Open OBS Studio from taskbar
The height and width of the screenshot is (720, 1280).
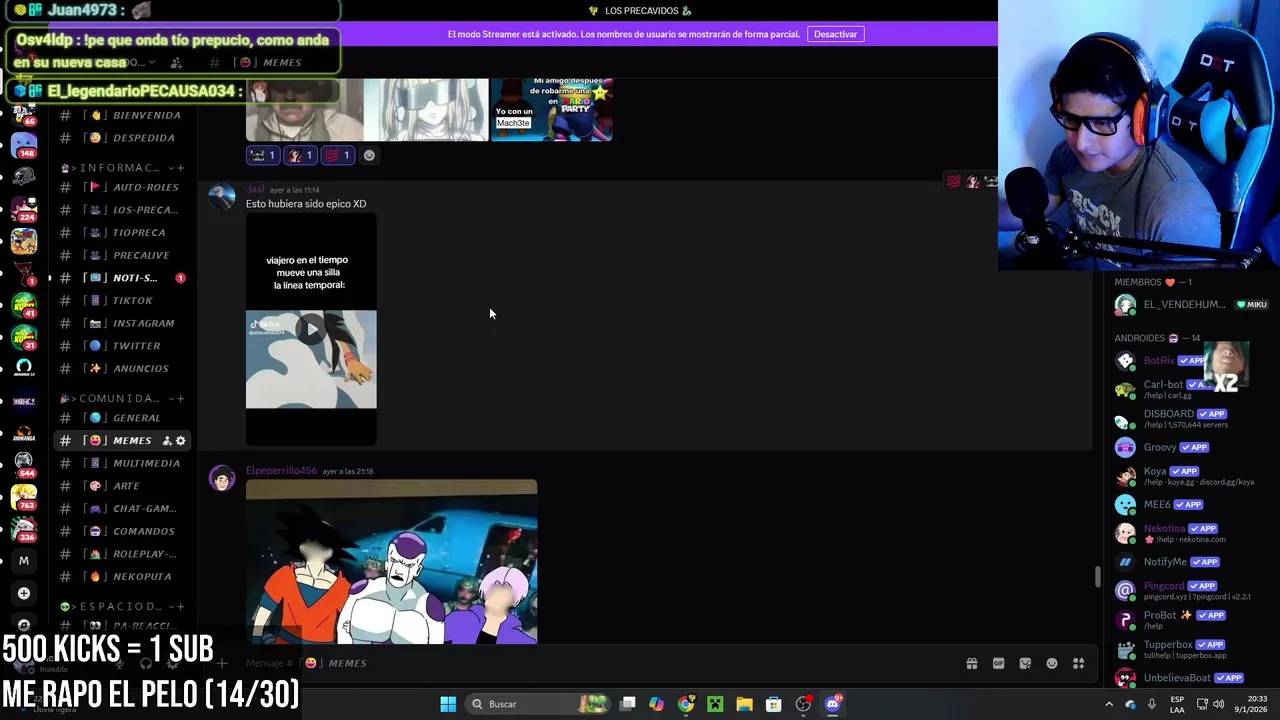click(x=803, y=704)
